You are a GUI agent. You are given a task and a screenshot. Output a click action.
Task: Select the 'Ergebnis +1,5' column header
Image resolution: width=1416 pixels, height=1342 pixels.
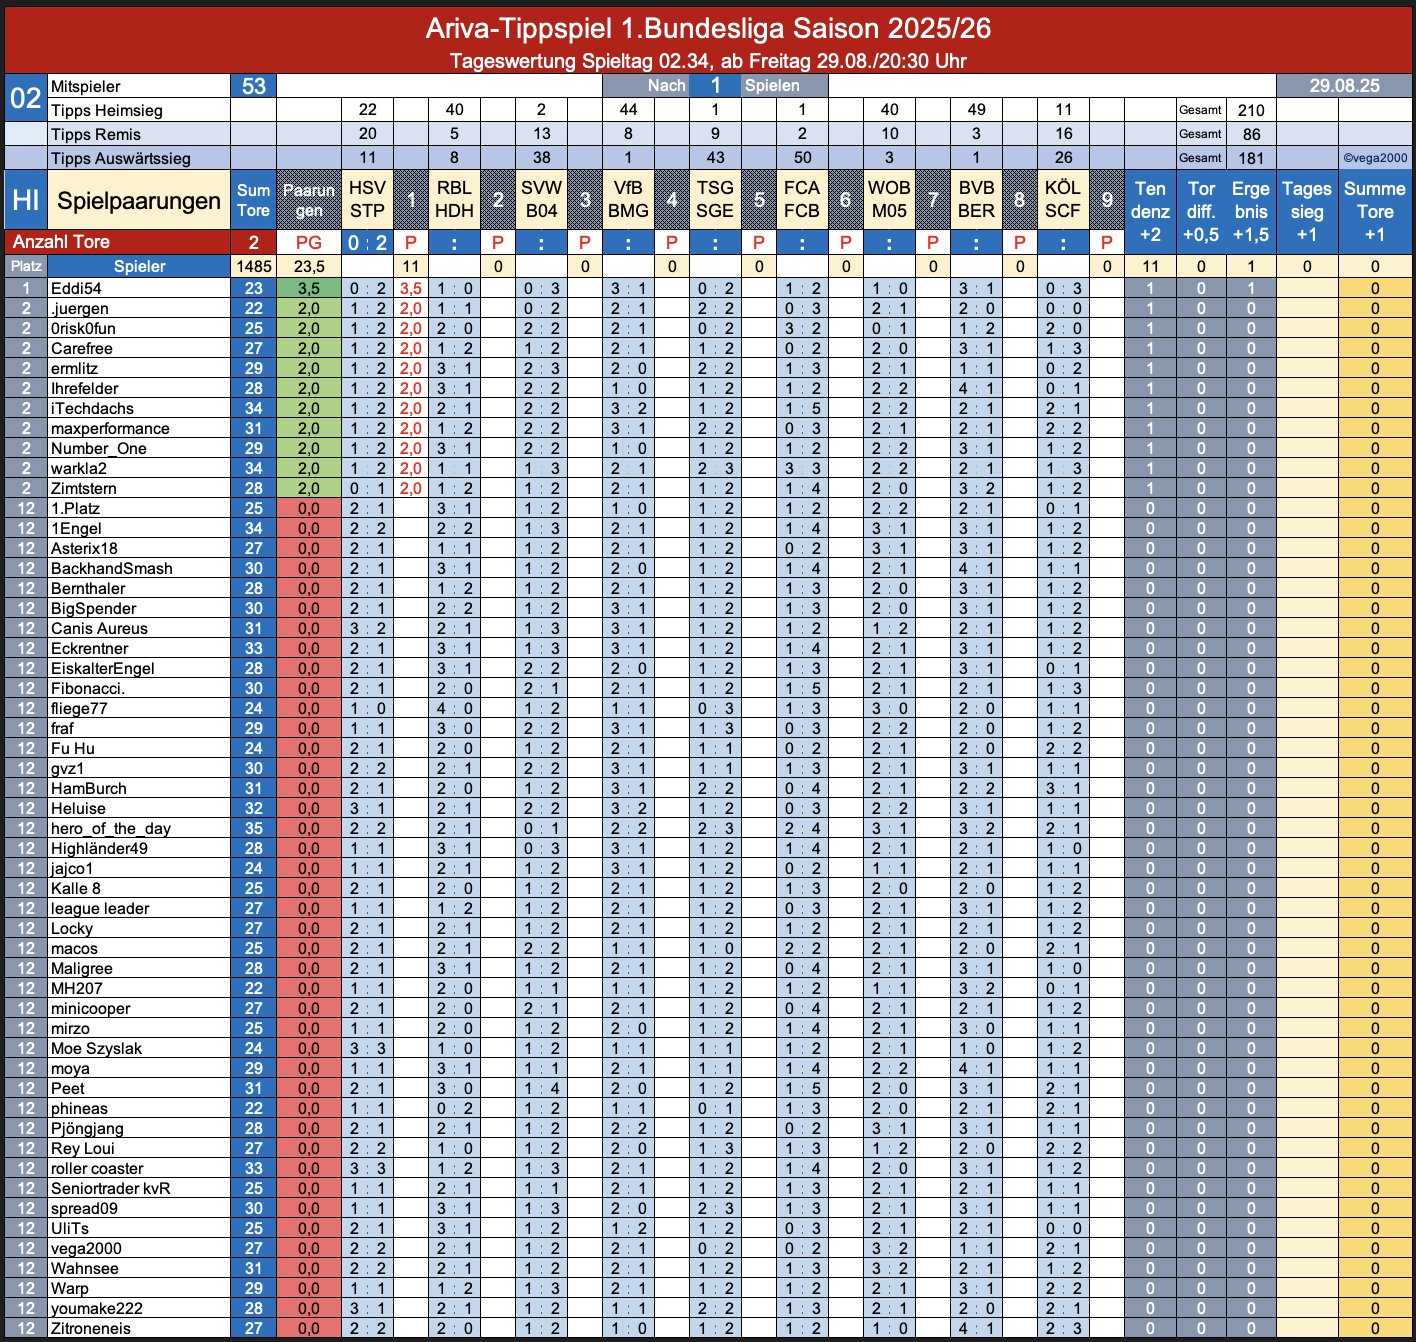[x=1251, y=212]
